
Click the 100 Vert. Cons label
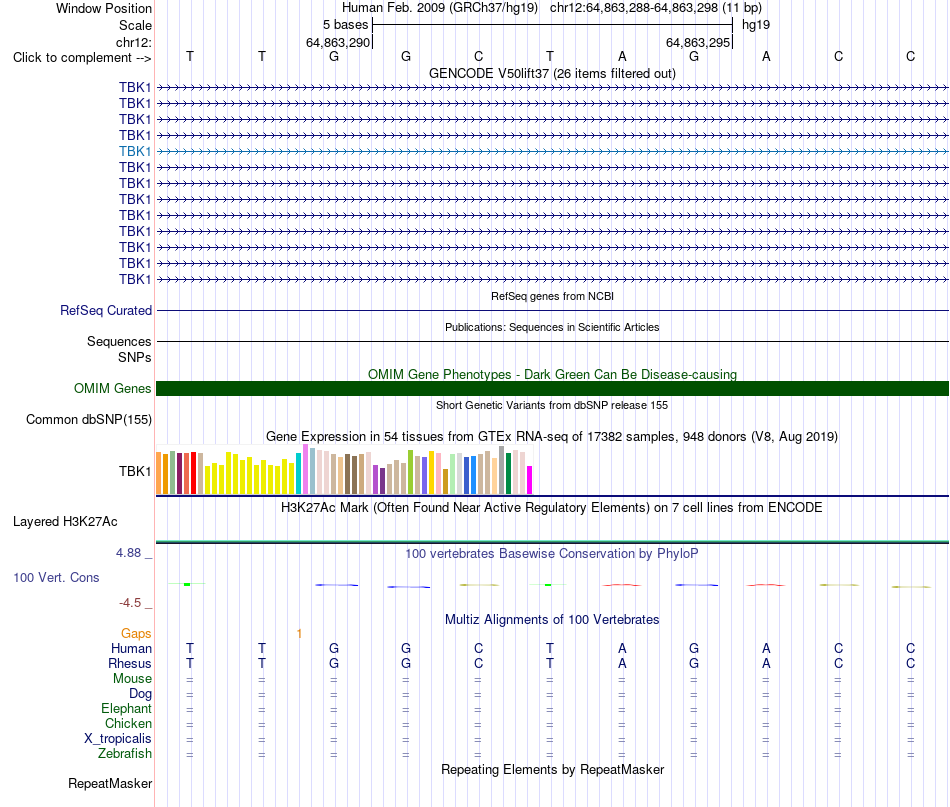pyautogui.click(x=56, y=577)
